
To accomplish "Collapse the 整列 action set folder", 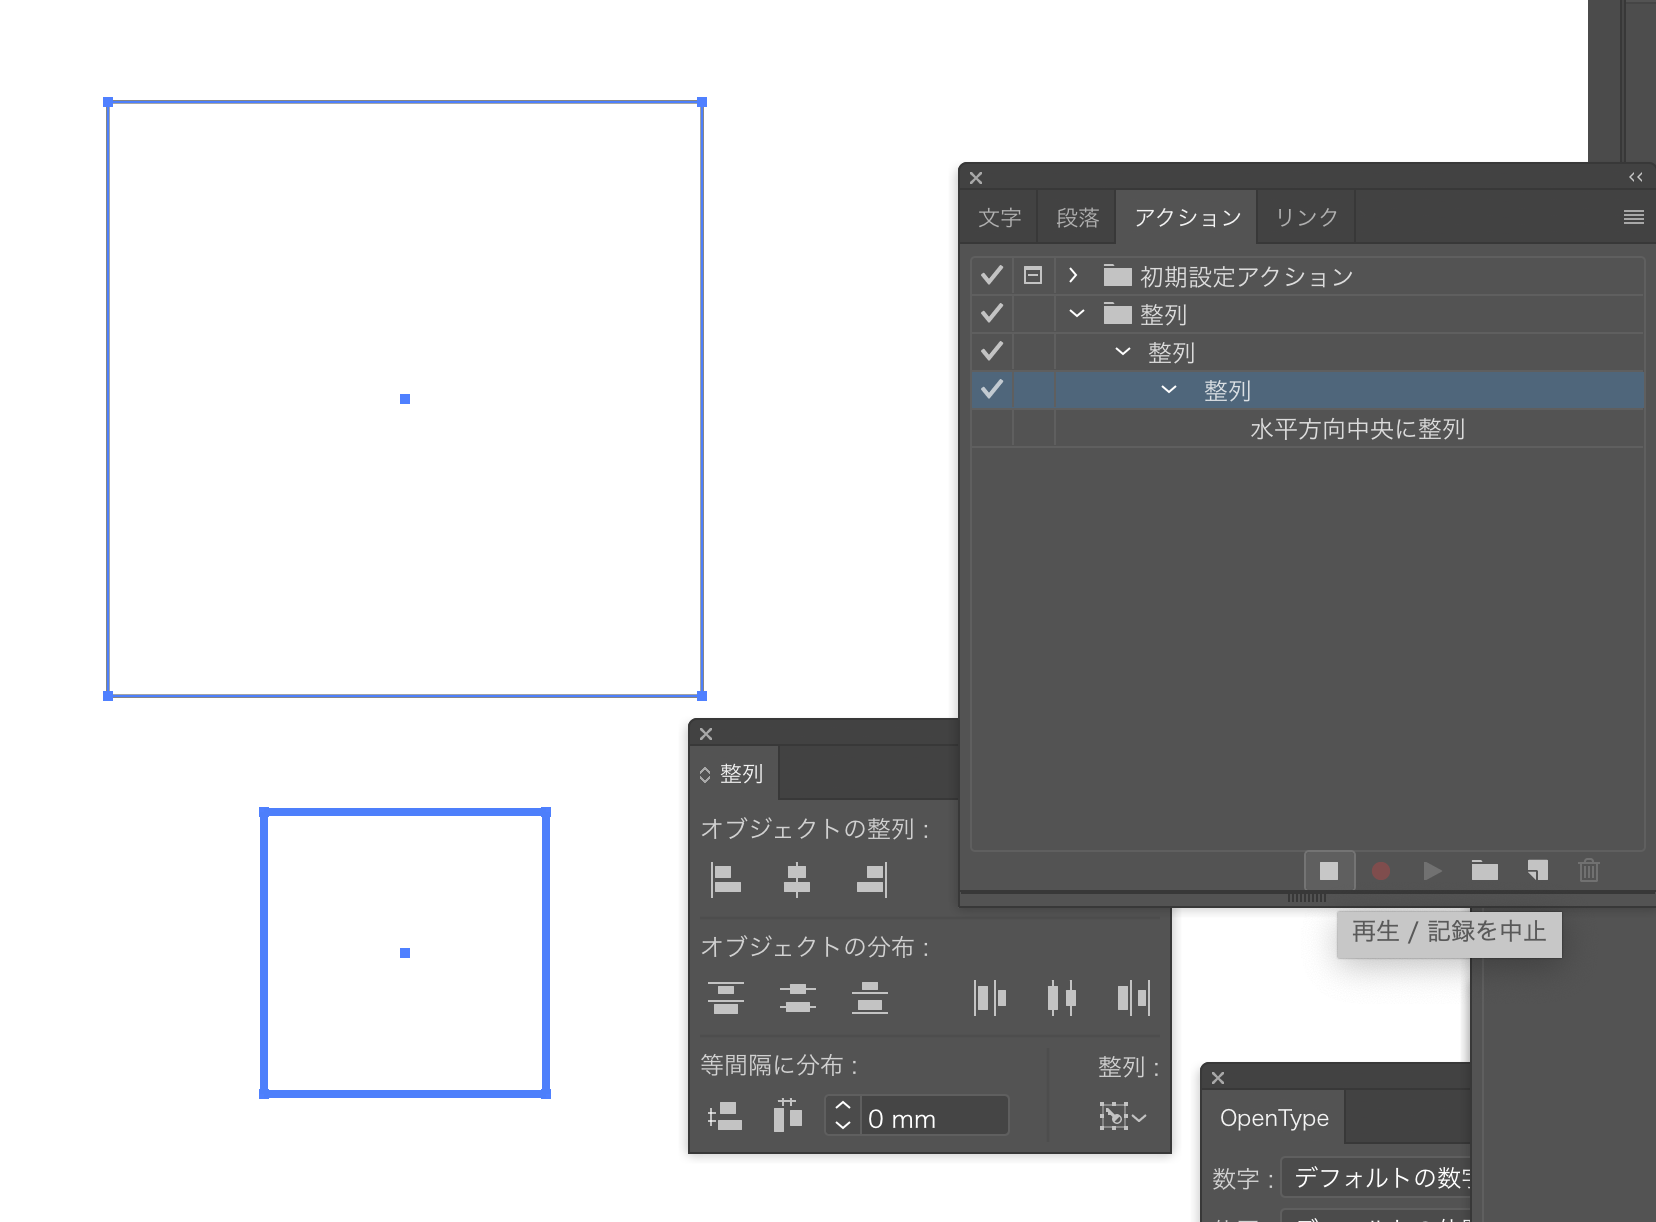I will click(1077, 314).
